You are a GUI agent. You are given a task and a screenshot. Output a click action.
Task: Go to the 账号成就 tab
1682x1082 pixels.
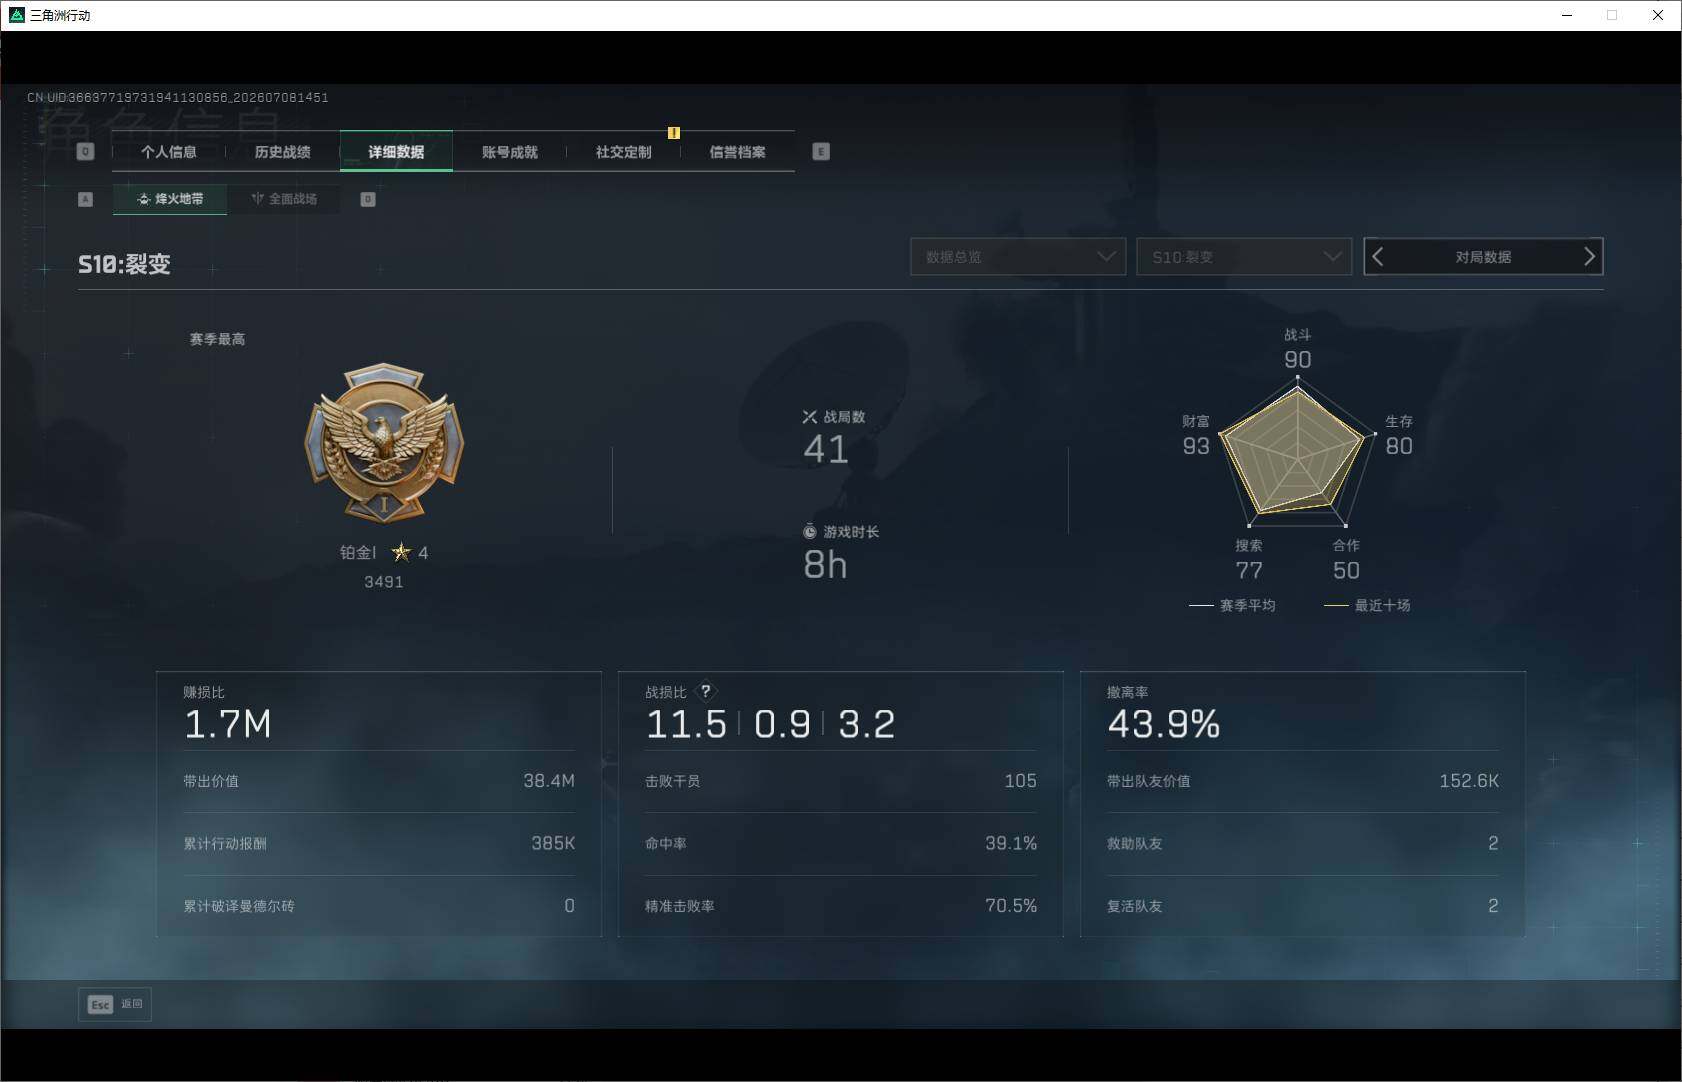click(x=510, y=152)
